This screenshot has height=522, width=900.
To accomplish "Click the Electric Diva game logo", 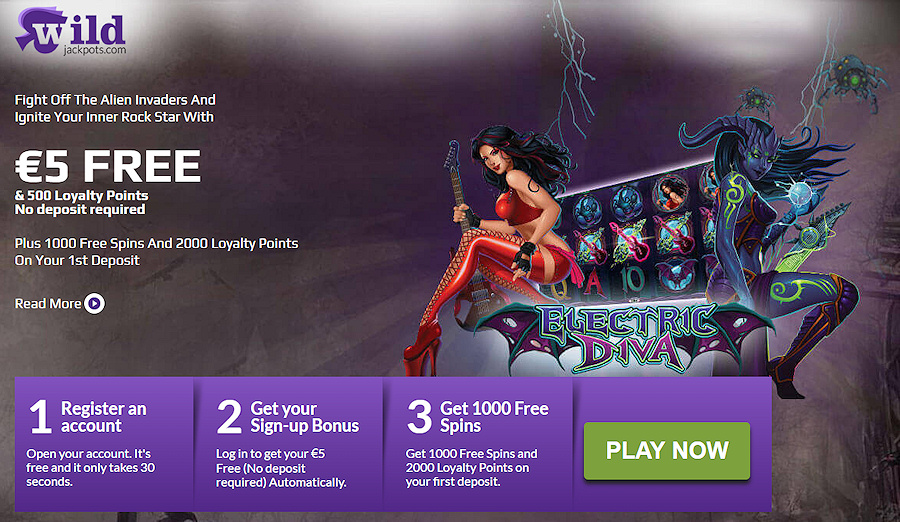I will coord(624,337).
